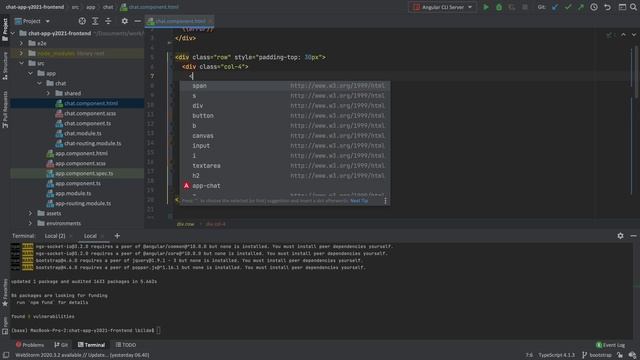Click the bootstrap Git branch widget
The height and width of the screenshot is (360, 640).
pos(597,355)
